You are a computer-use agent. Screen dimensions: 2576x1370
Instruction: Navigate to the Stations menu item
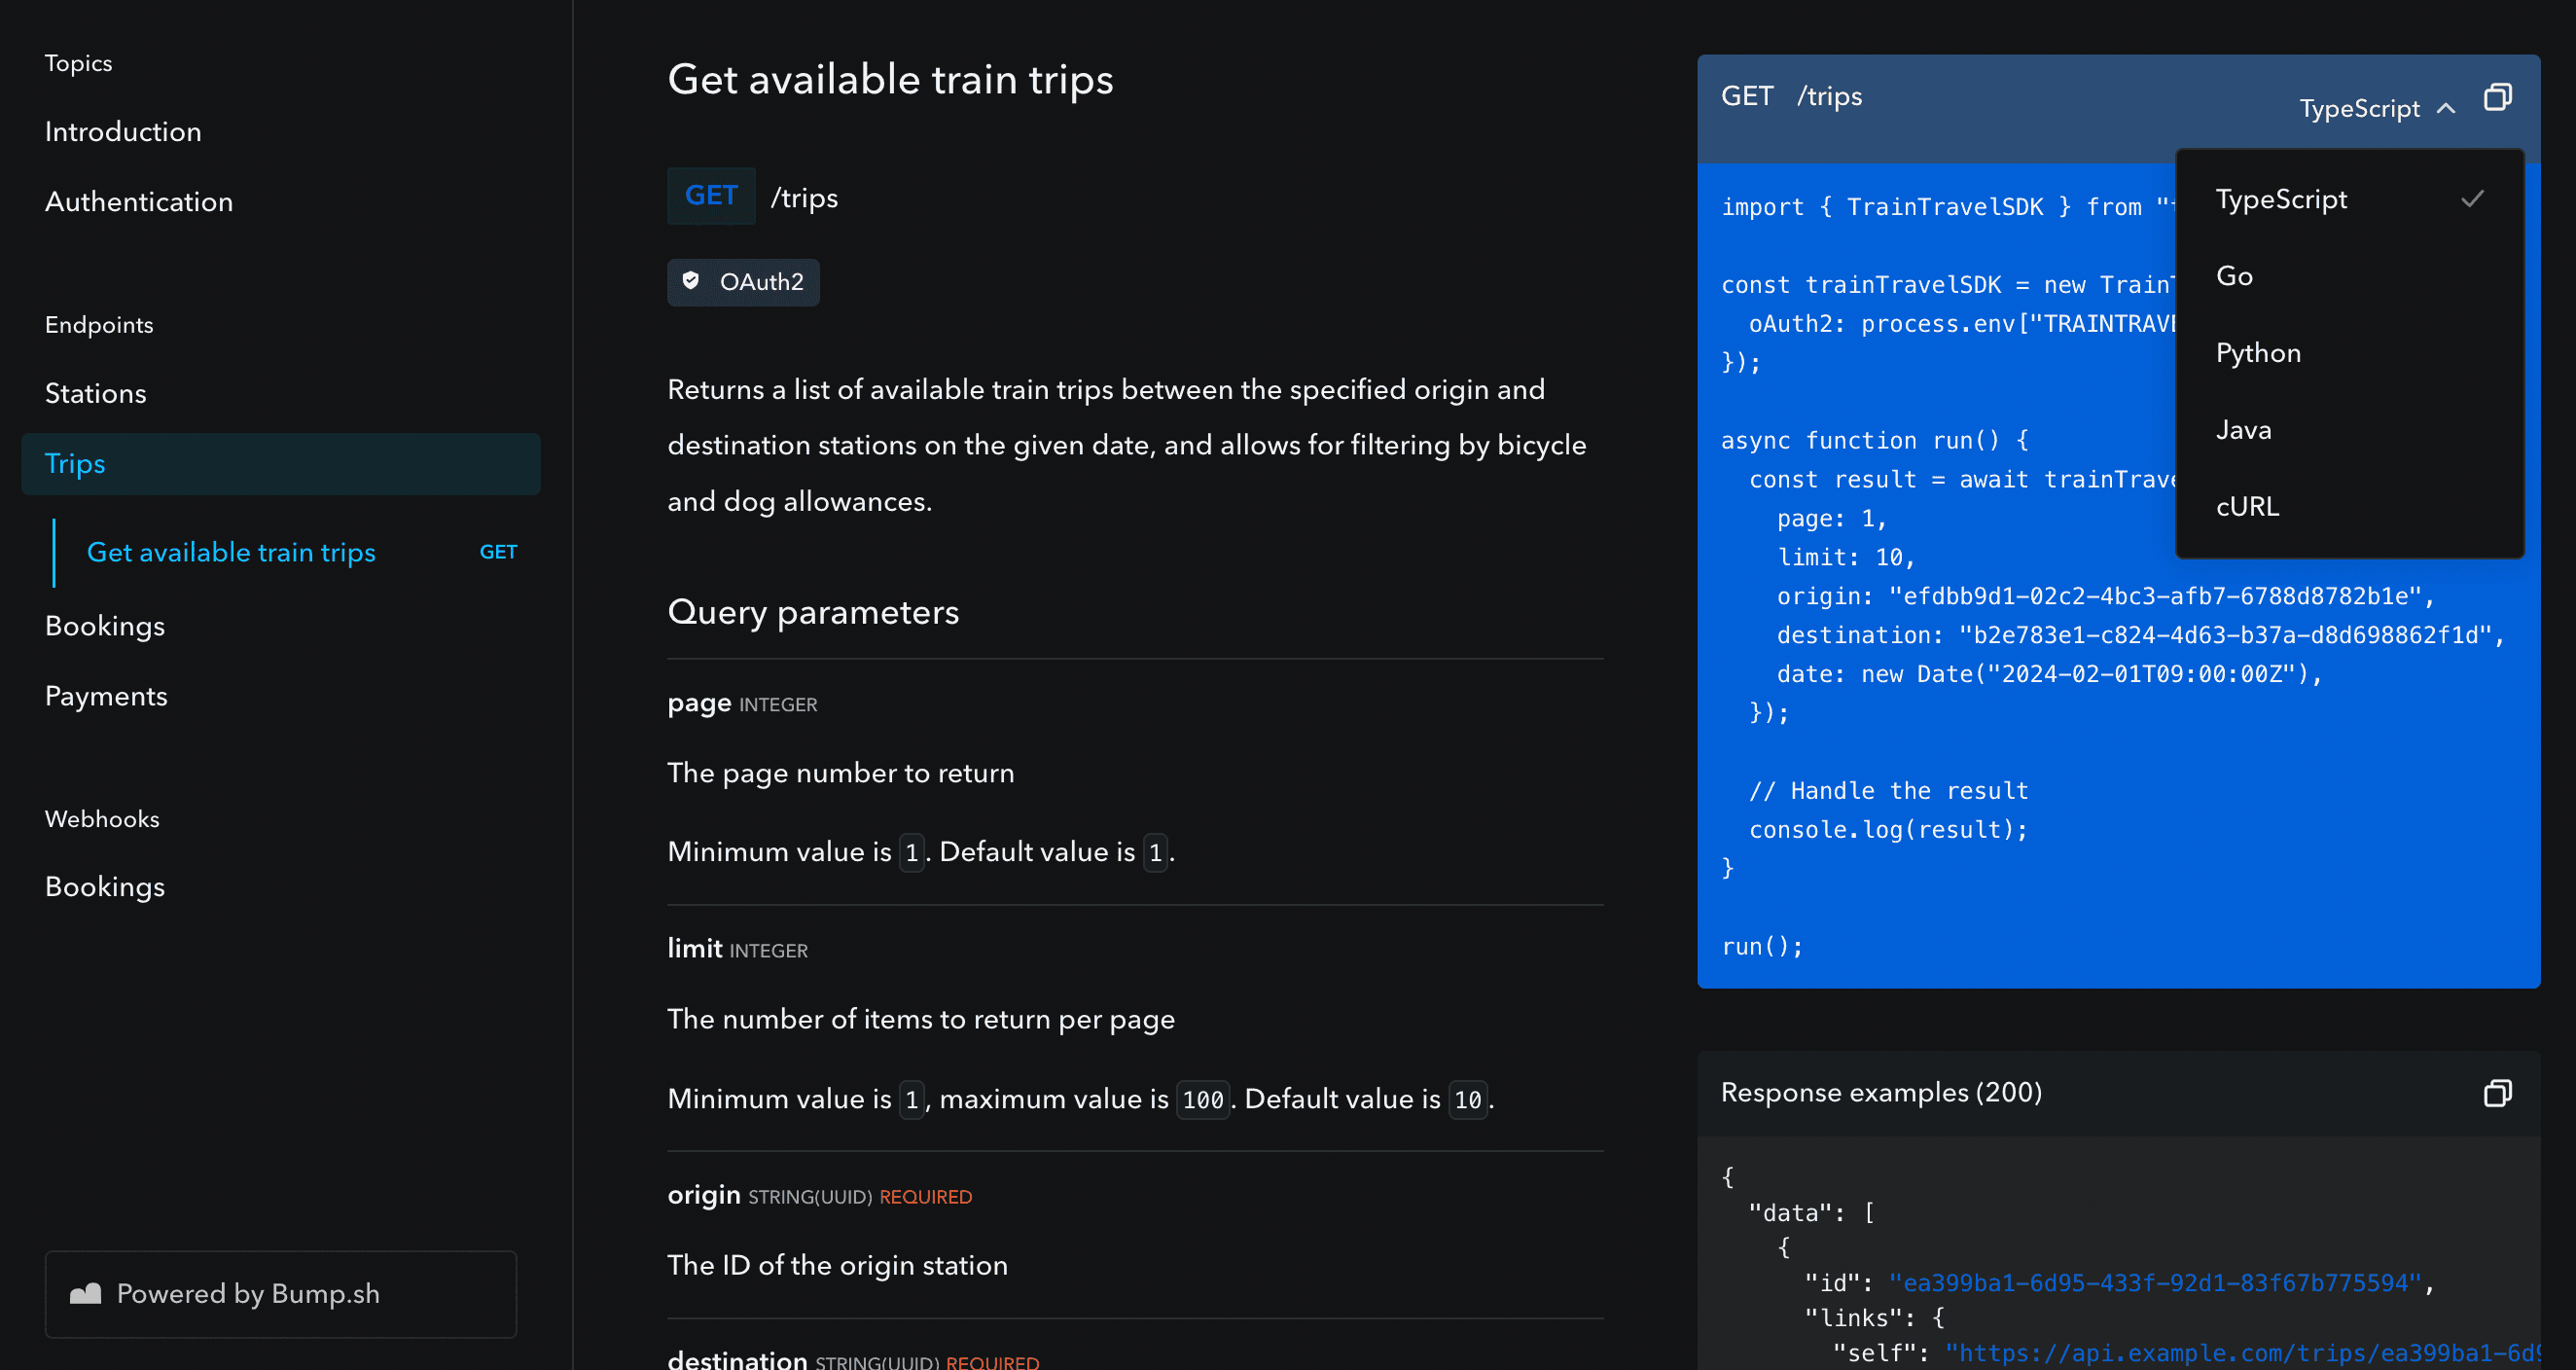(x=95, y=392)
